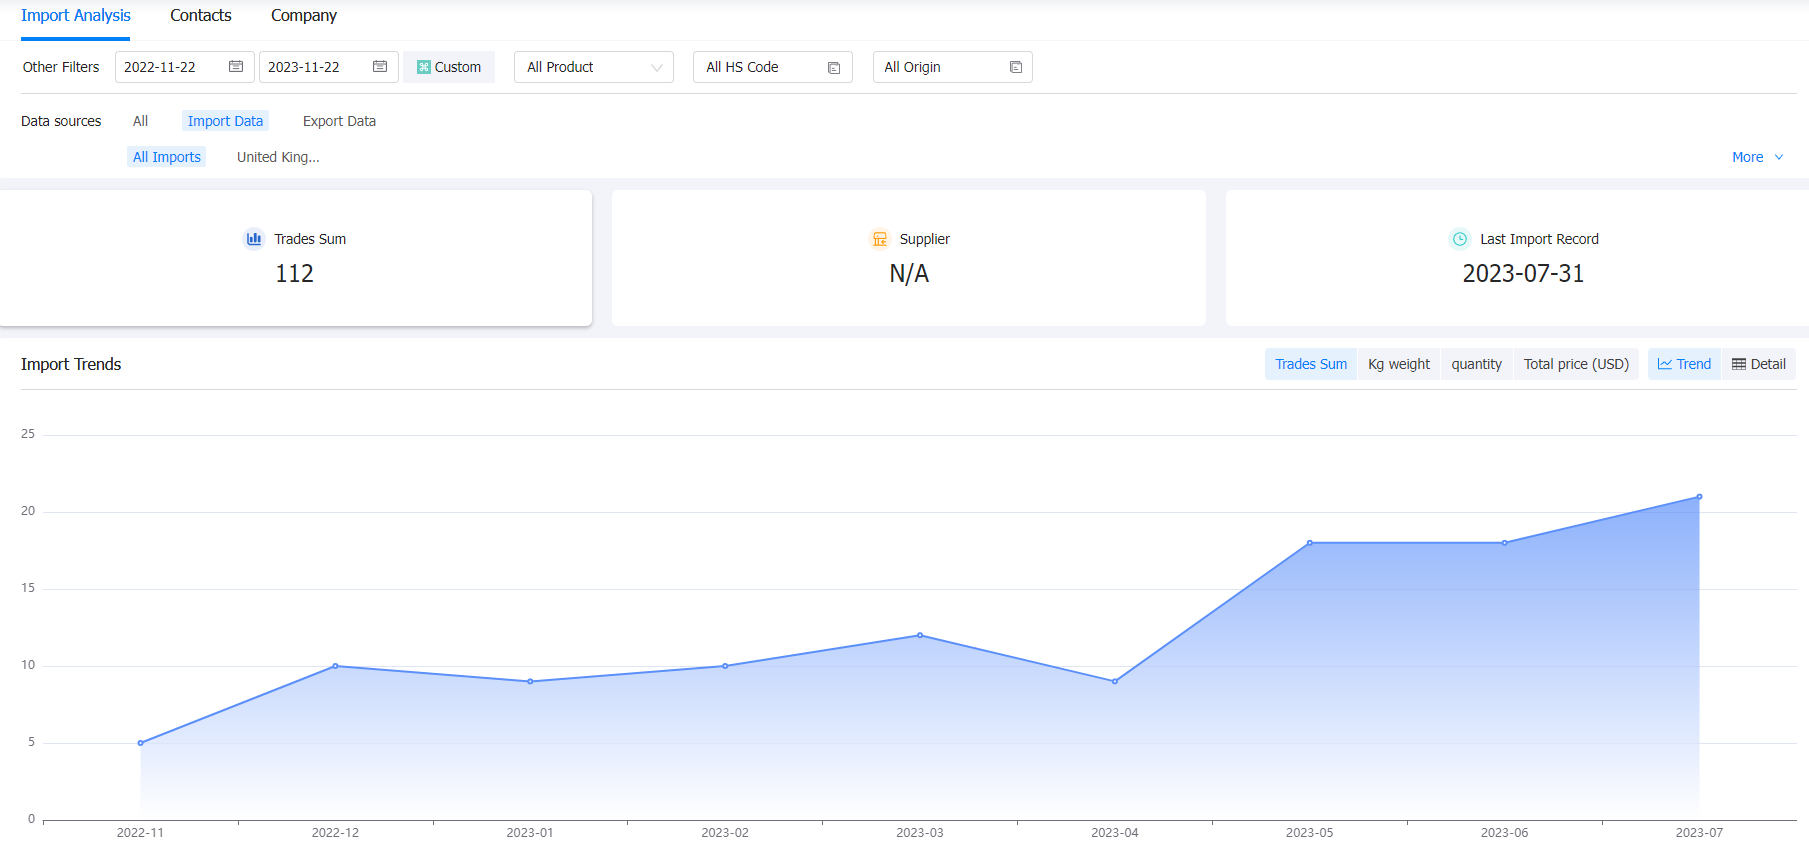The height and width of the screenshot is (851, 1809).
Task: Click the 2023-07 data point on chart
Action: [1699, 497]
